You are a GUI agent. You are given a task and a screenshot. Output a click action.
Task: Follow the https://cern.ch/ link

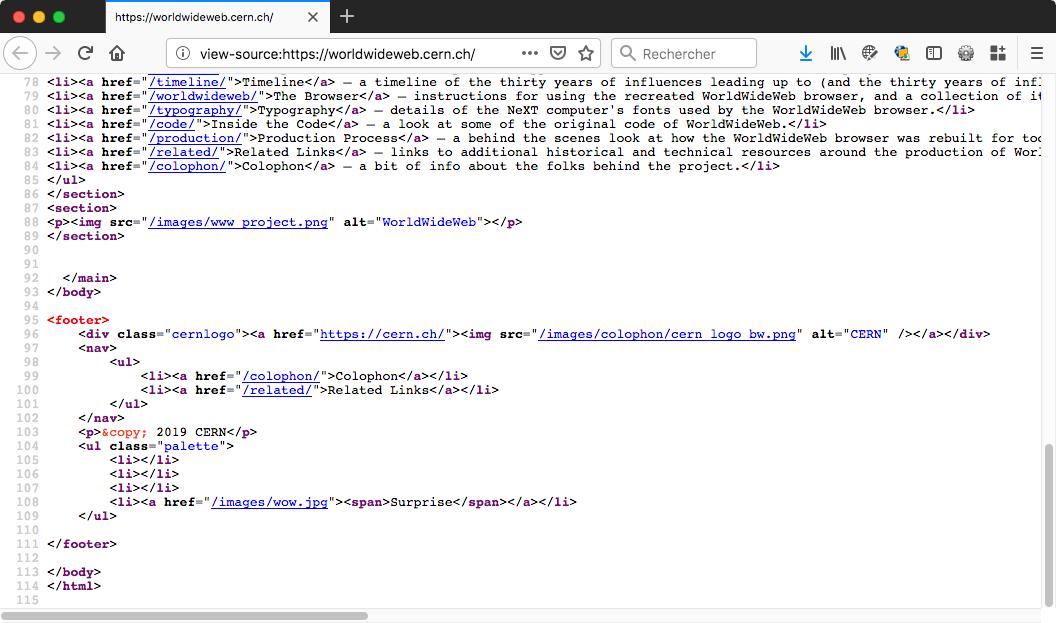pos(382,334)
